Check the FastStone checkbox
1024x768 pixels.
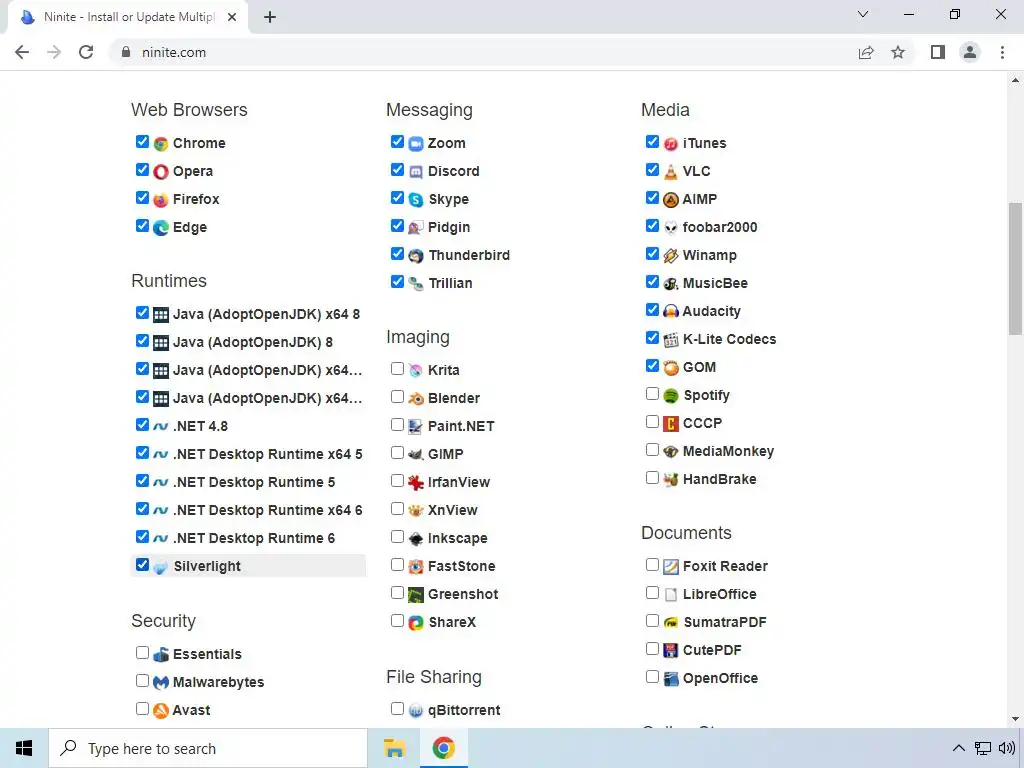coord(397,564)
